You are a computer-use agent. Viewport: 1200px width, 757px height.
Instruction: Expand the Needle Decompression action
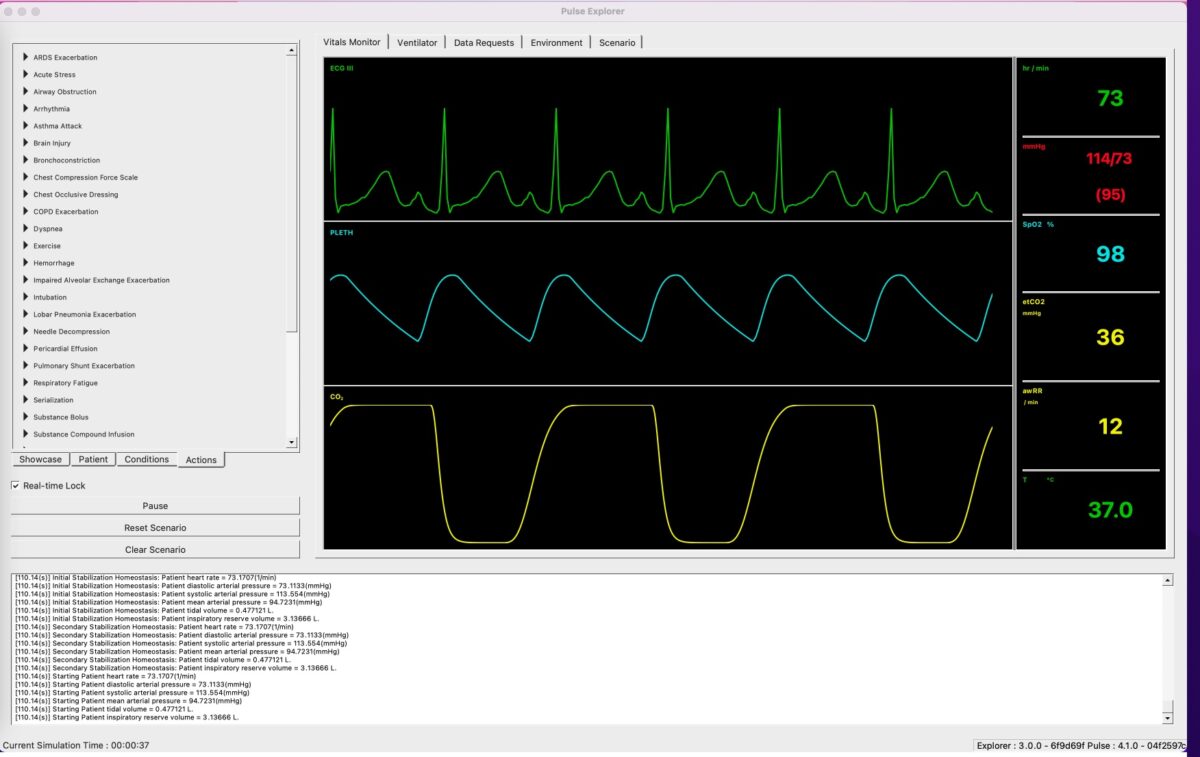24,331
